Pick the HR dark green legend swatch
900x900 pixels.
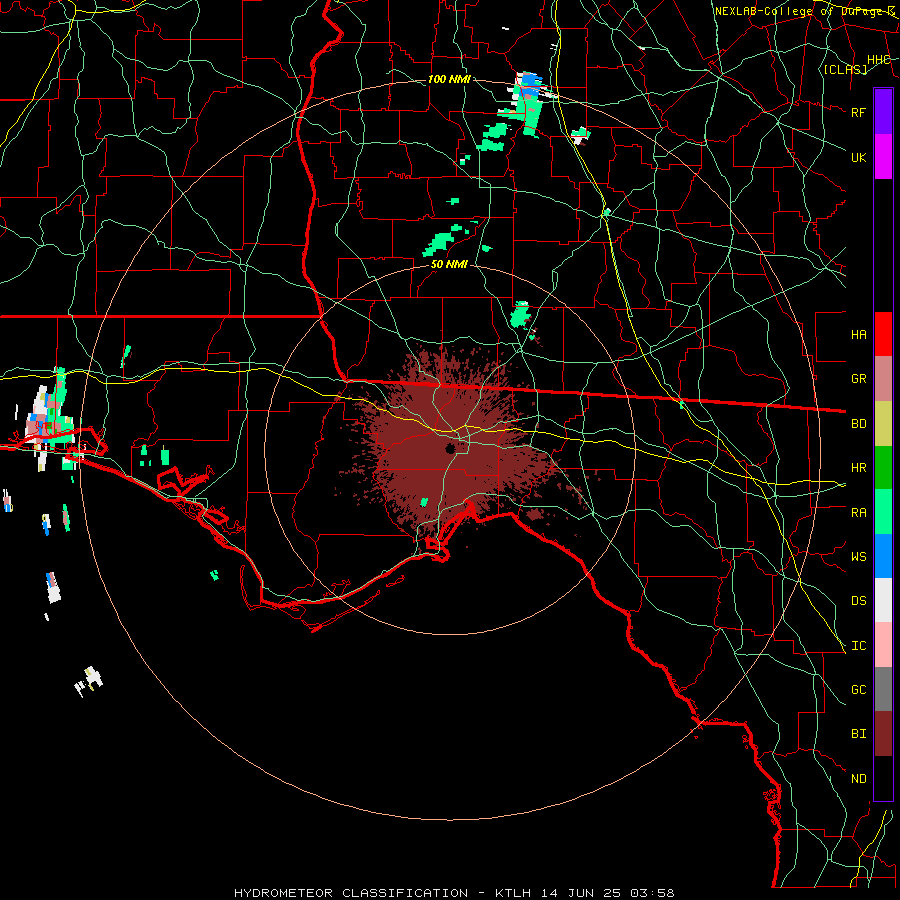pos(883,468)
